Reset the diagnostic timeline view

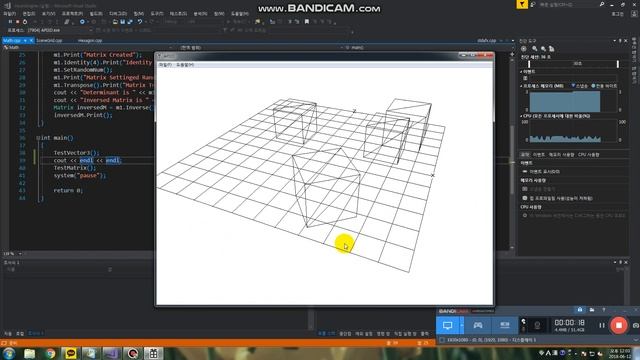click(551, 49)
